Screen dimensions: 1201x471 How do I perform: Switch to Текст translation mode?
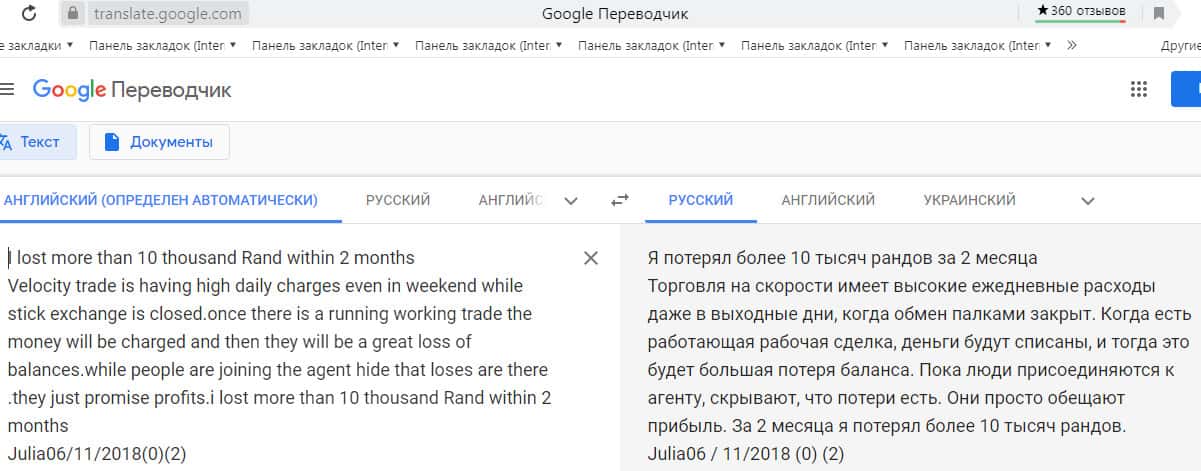(36, 142)
